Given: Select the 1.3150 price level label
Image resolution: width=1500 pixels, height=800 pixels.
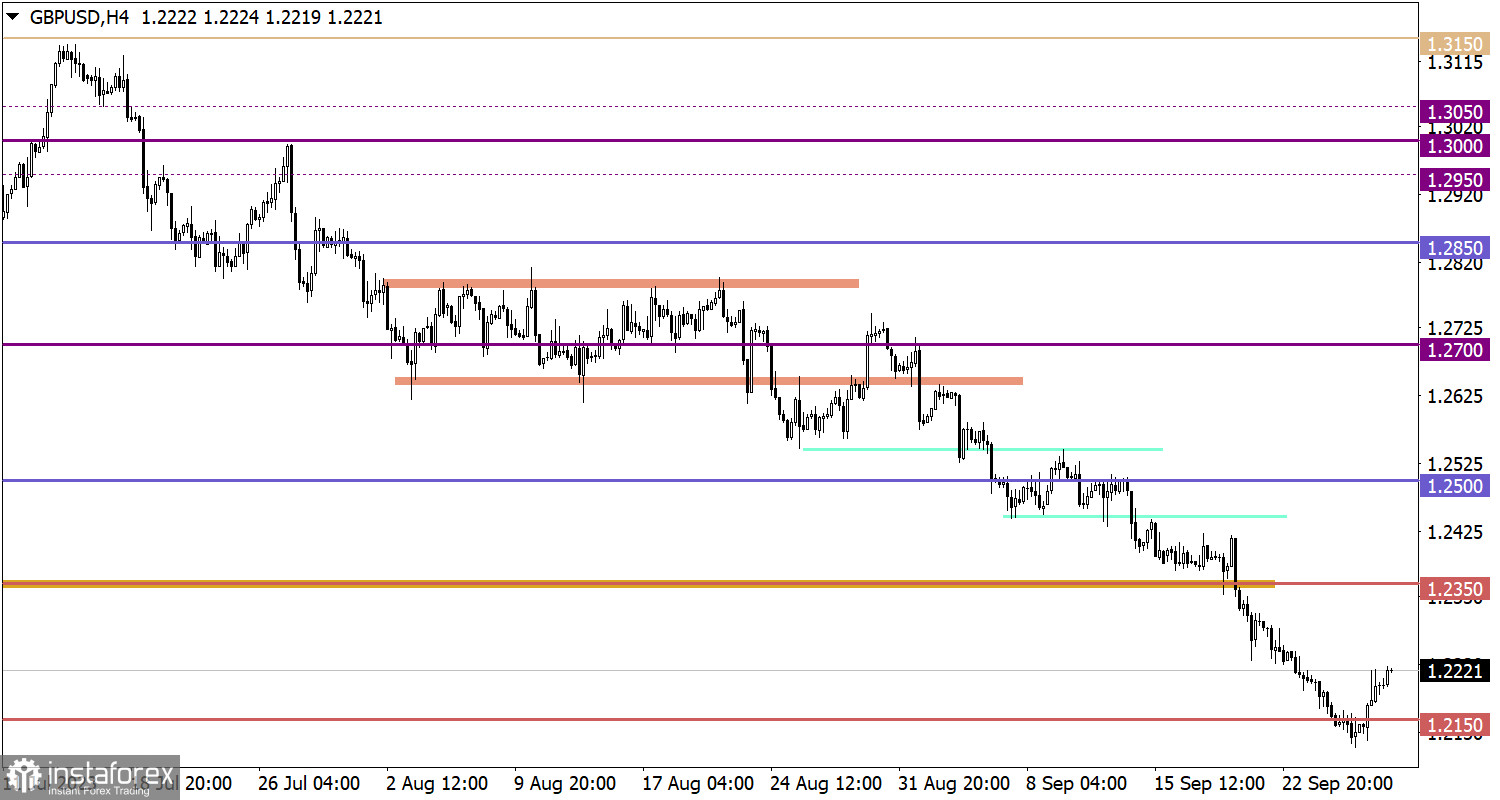Looking at the screenshot, I should click(1456, 43).
